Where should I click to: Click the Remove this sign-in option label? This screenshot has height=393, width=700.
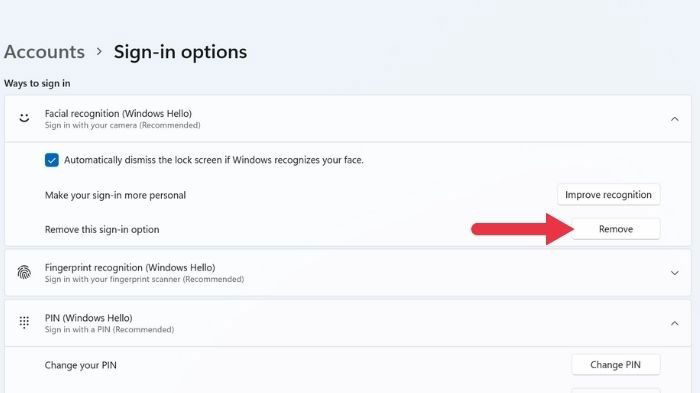click(102, 230)
